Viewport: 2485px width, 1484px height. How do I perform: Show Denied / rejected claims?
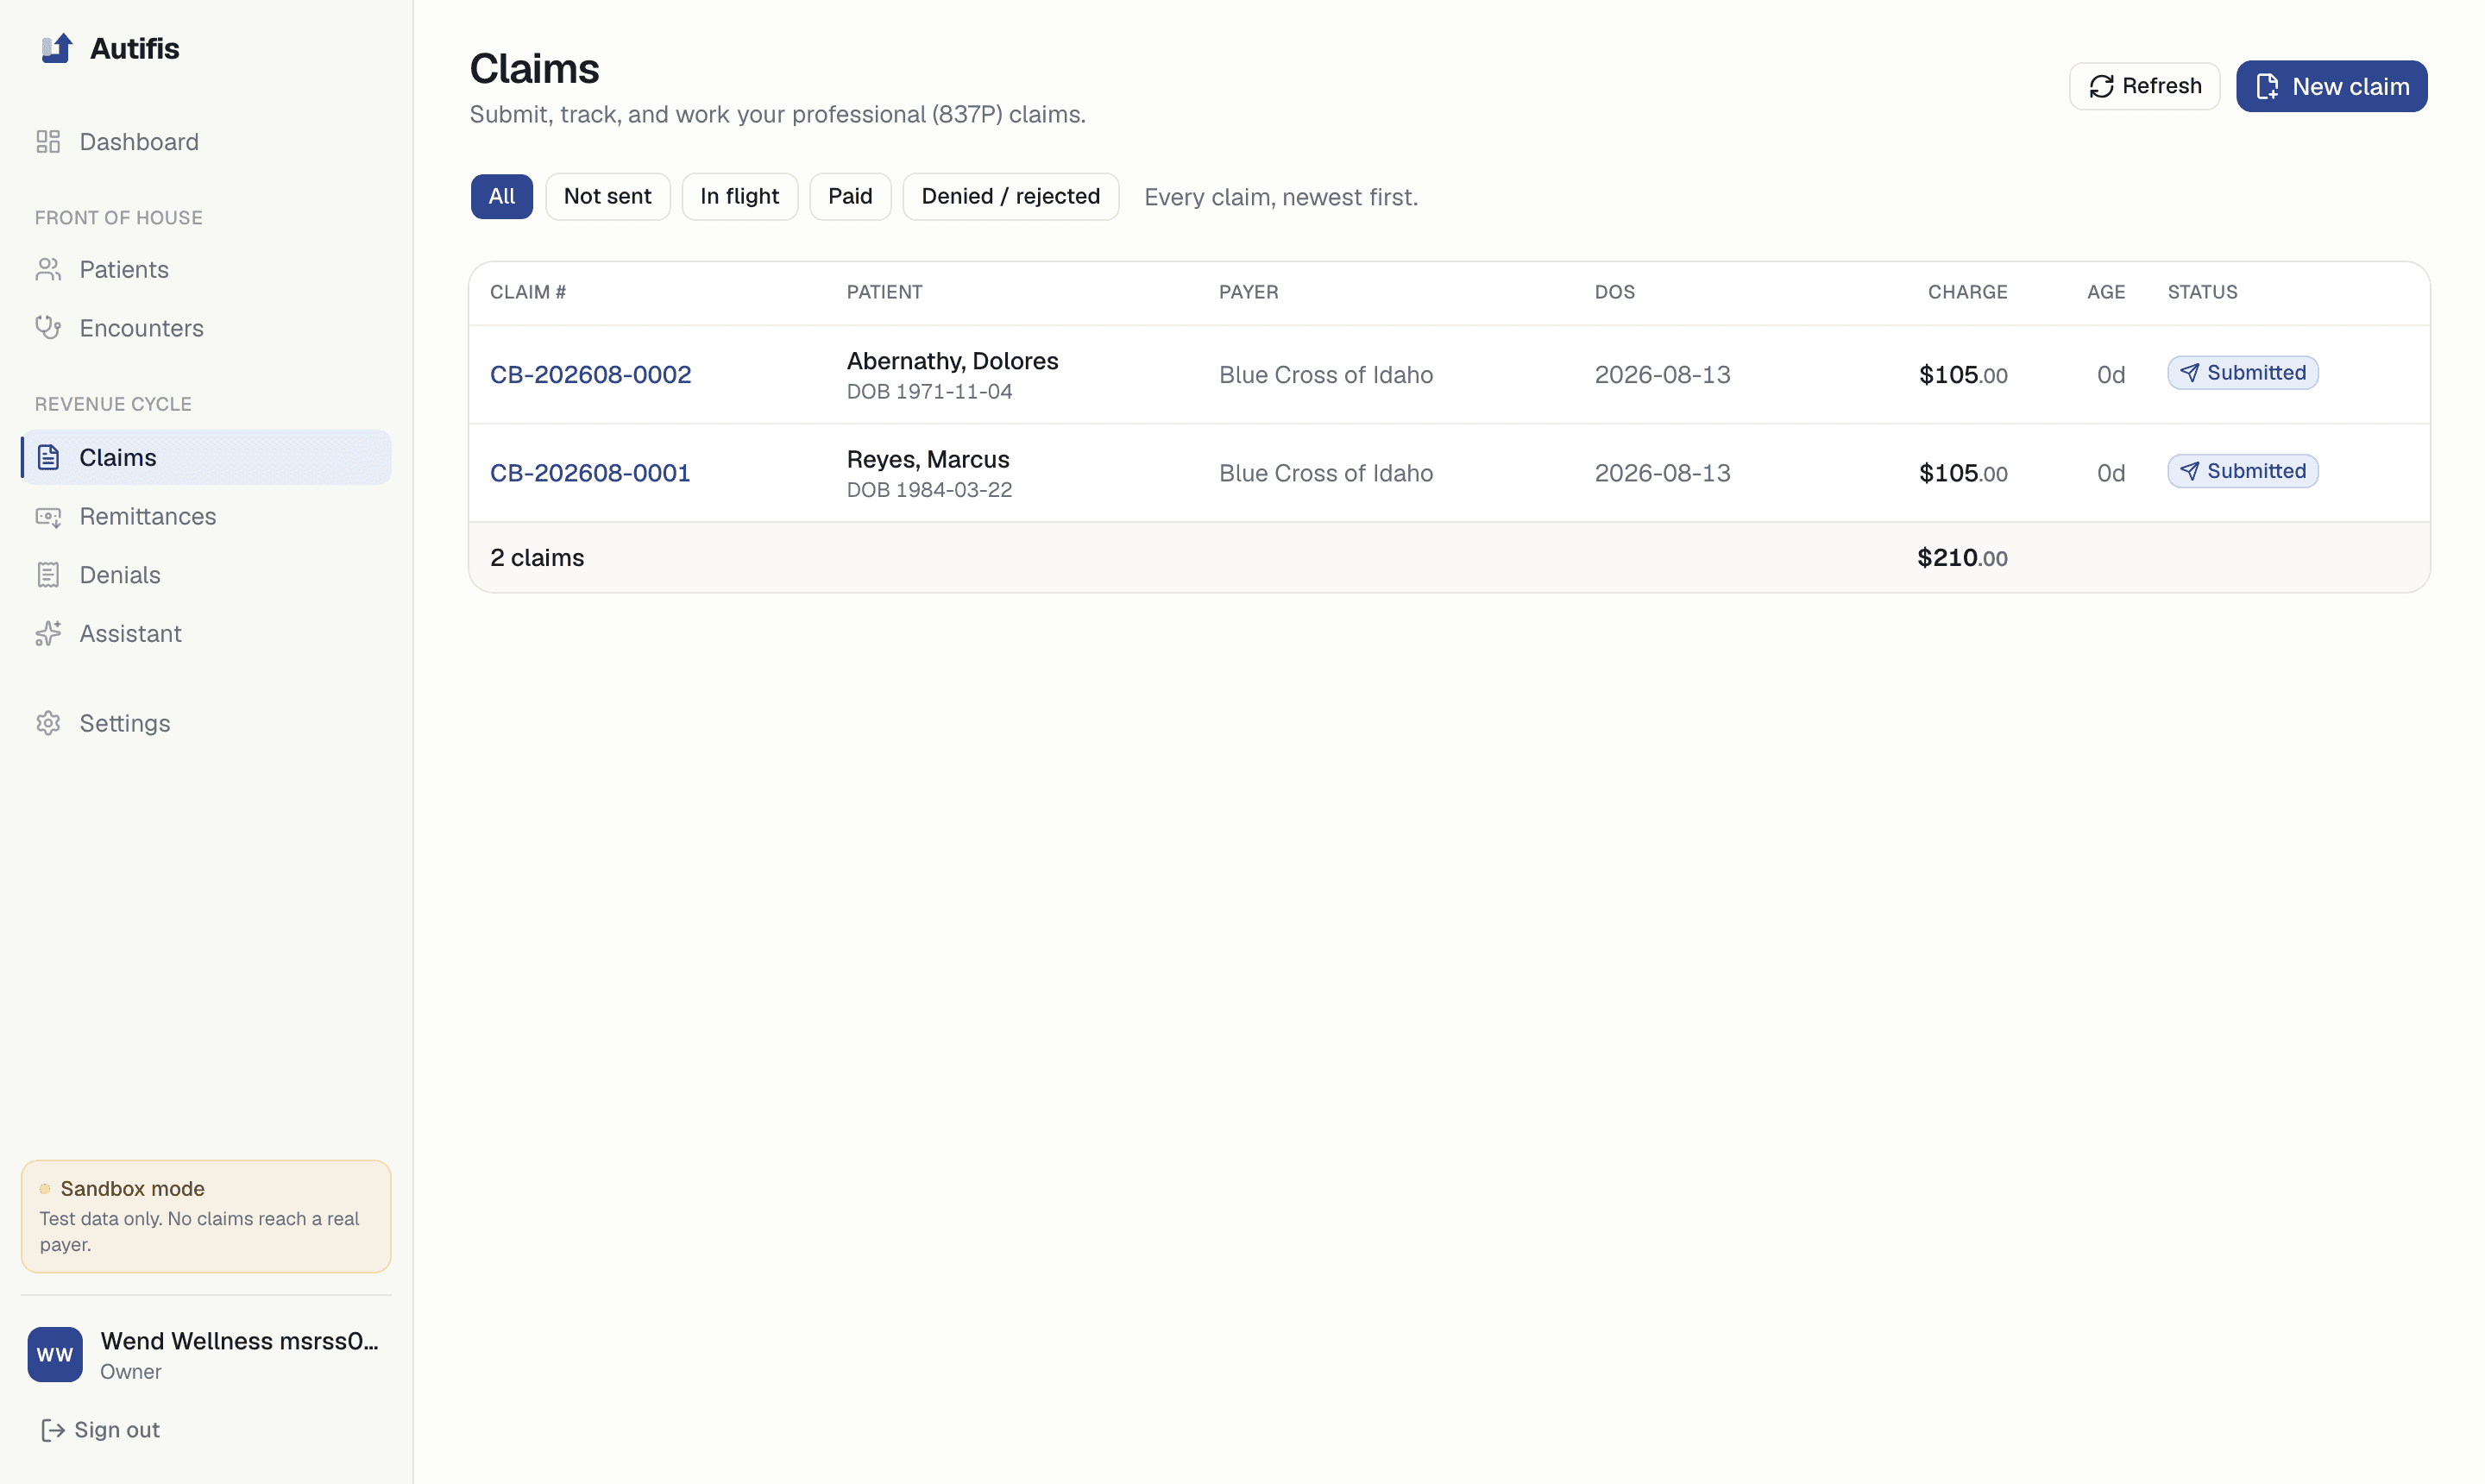pyautogui.click(x=1010, y=196)
